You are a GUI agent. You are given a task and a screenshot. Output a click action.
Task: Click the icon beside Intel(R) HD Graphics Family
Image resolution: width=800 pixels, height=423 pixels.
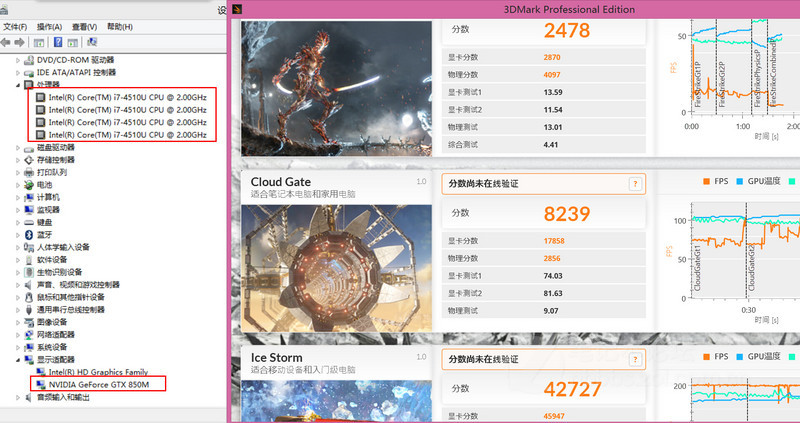pyautogui.click(x=41, y=372)
